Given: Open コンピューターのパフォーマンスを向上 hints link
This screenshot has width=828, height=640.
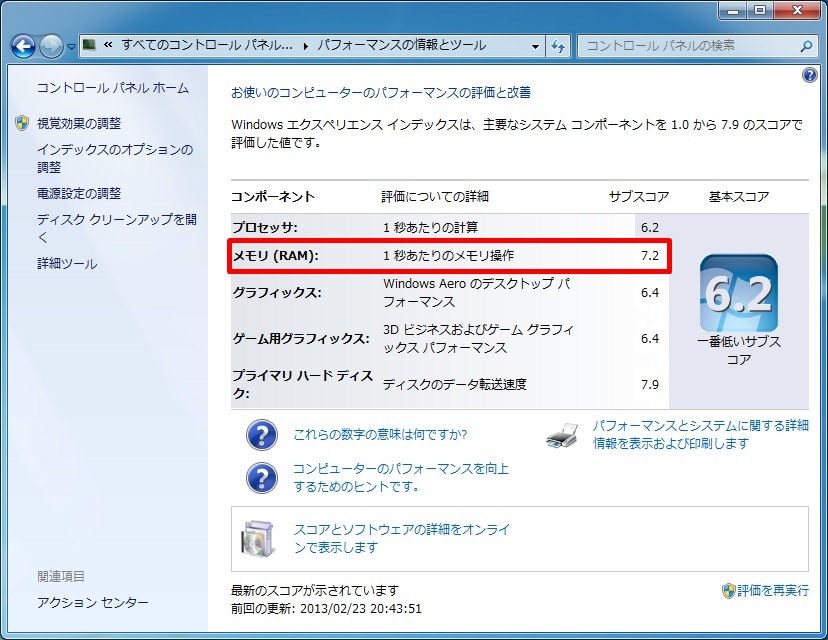Looking at the screenshot, I should pos(401,477).
